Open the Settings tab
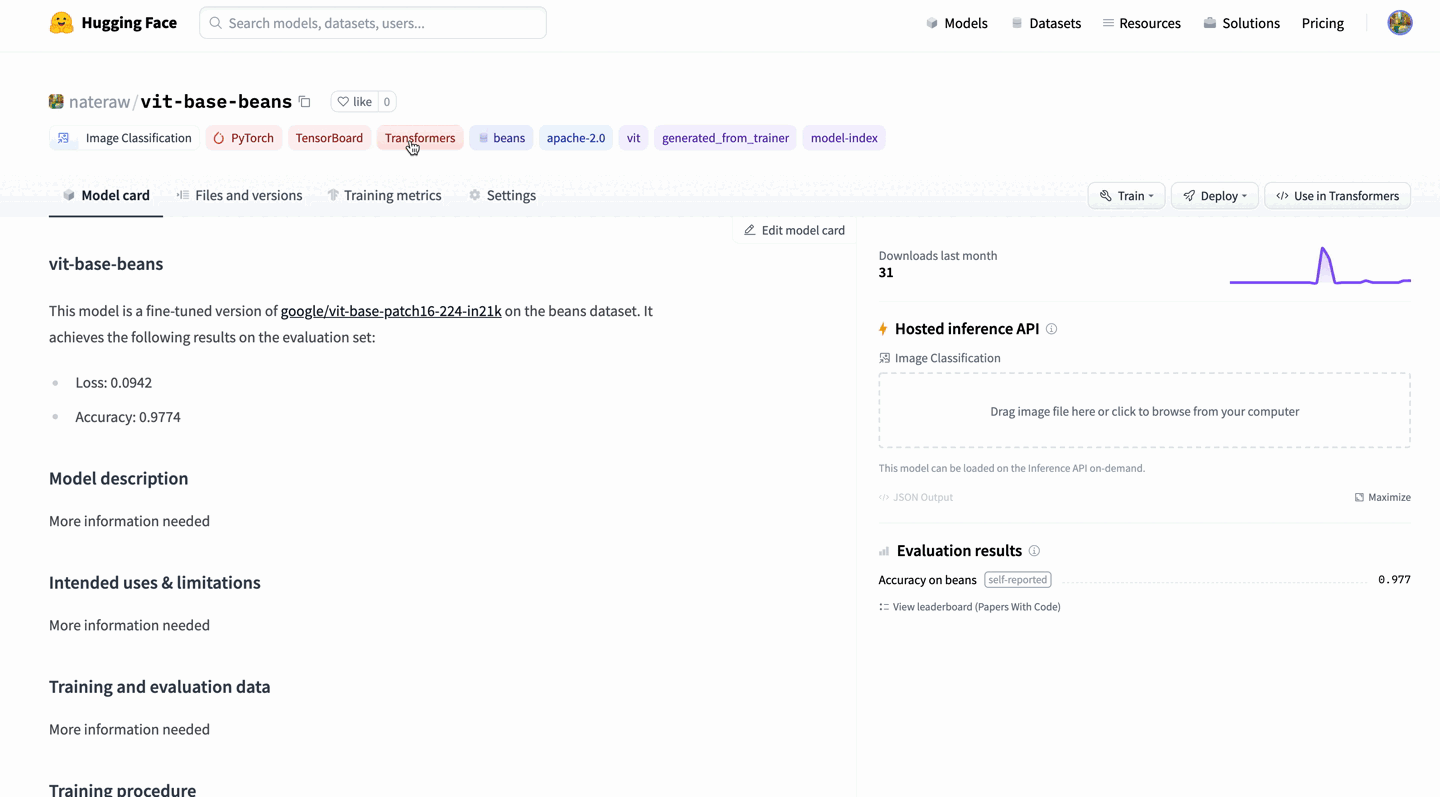Screen dimensions: 1440x797 click(503, 195)
